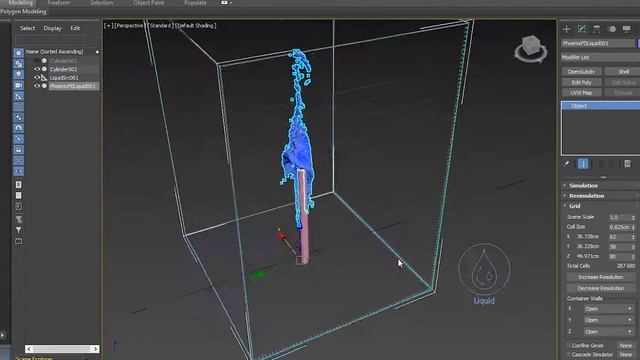Click the UVW Map modifier button
Image resolution: width=640 pixels, height=360 pixels.
pyautogui.click(x=581, y=93)
